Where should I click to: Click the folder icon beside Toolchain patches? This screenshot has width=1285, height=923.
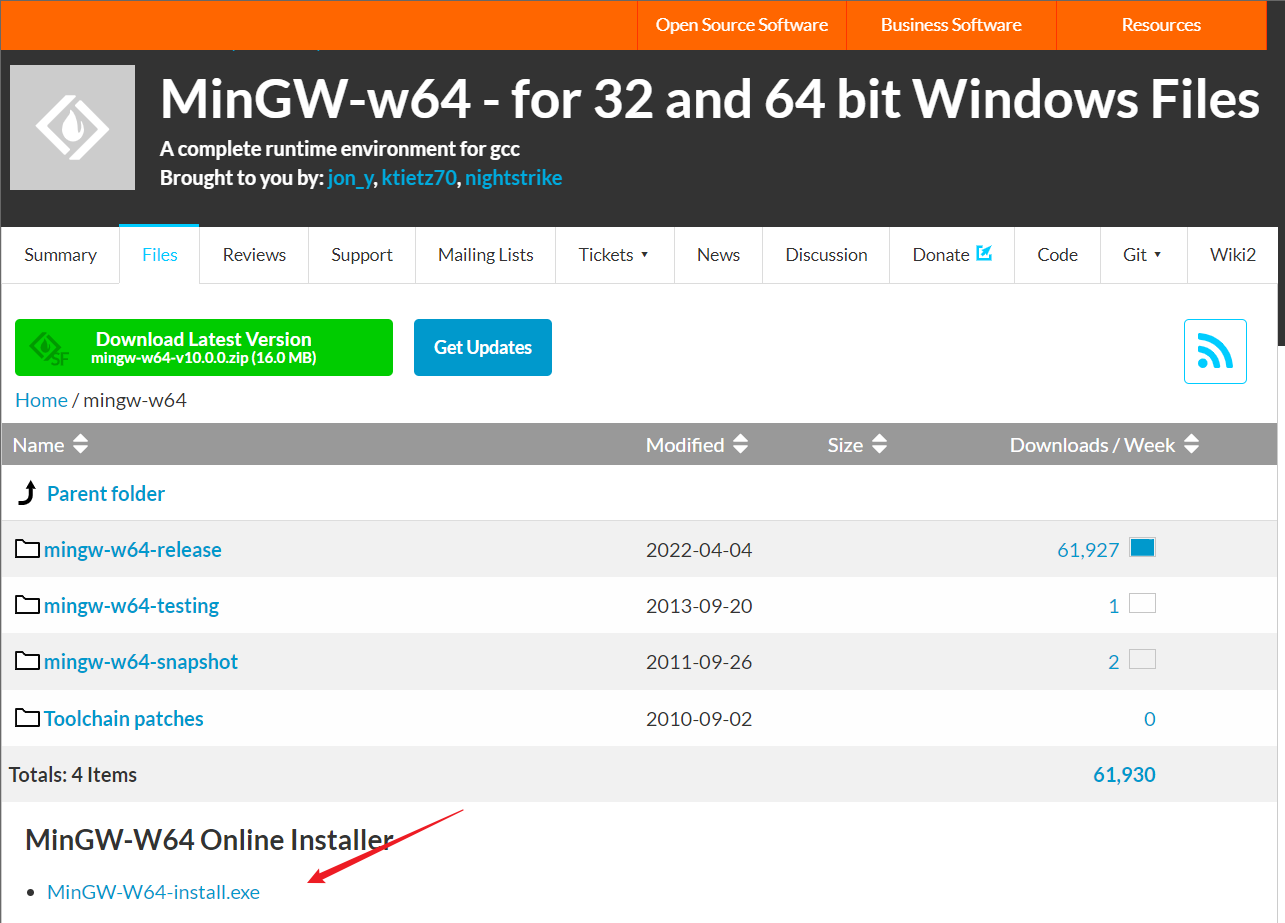pos(27,718)
